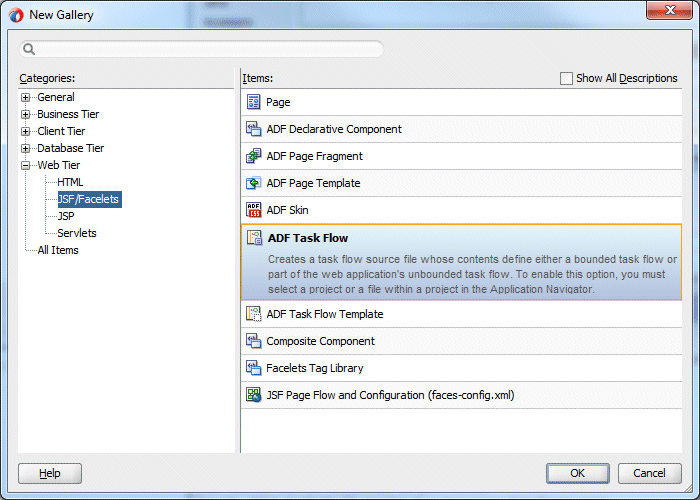Click the ADF Task Flow icon
700x500 pixels.
254,238
